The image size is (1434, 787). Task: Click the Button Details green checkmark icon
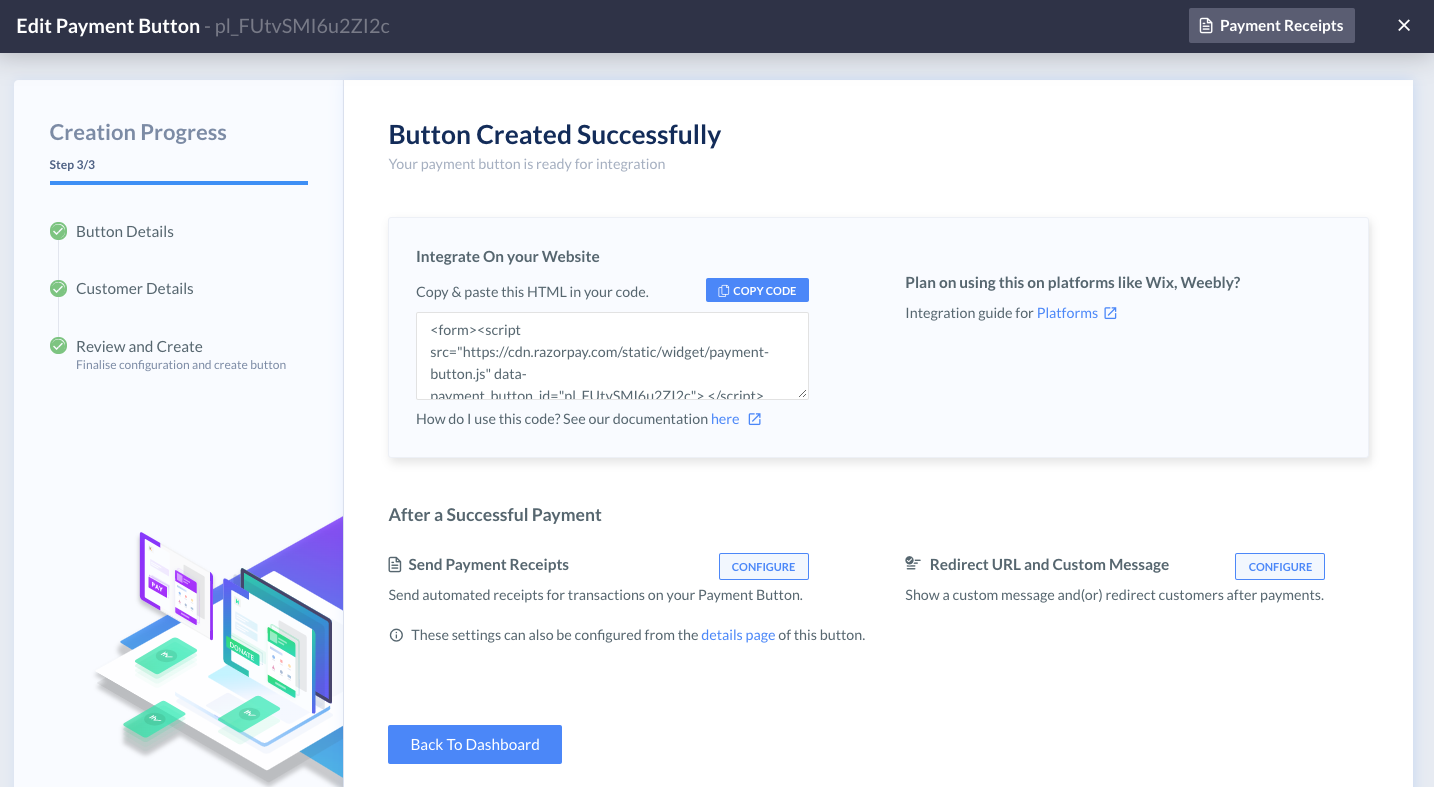click(x=59, y=231)
